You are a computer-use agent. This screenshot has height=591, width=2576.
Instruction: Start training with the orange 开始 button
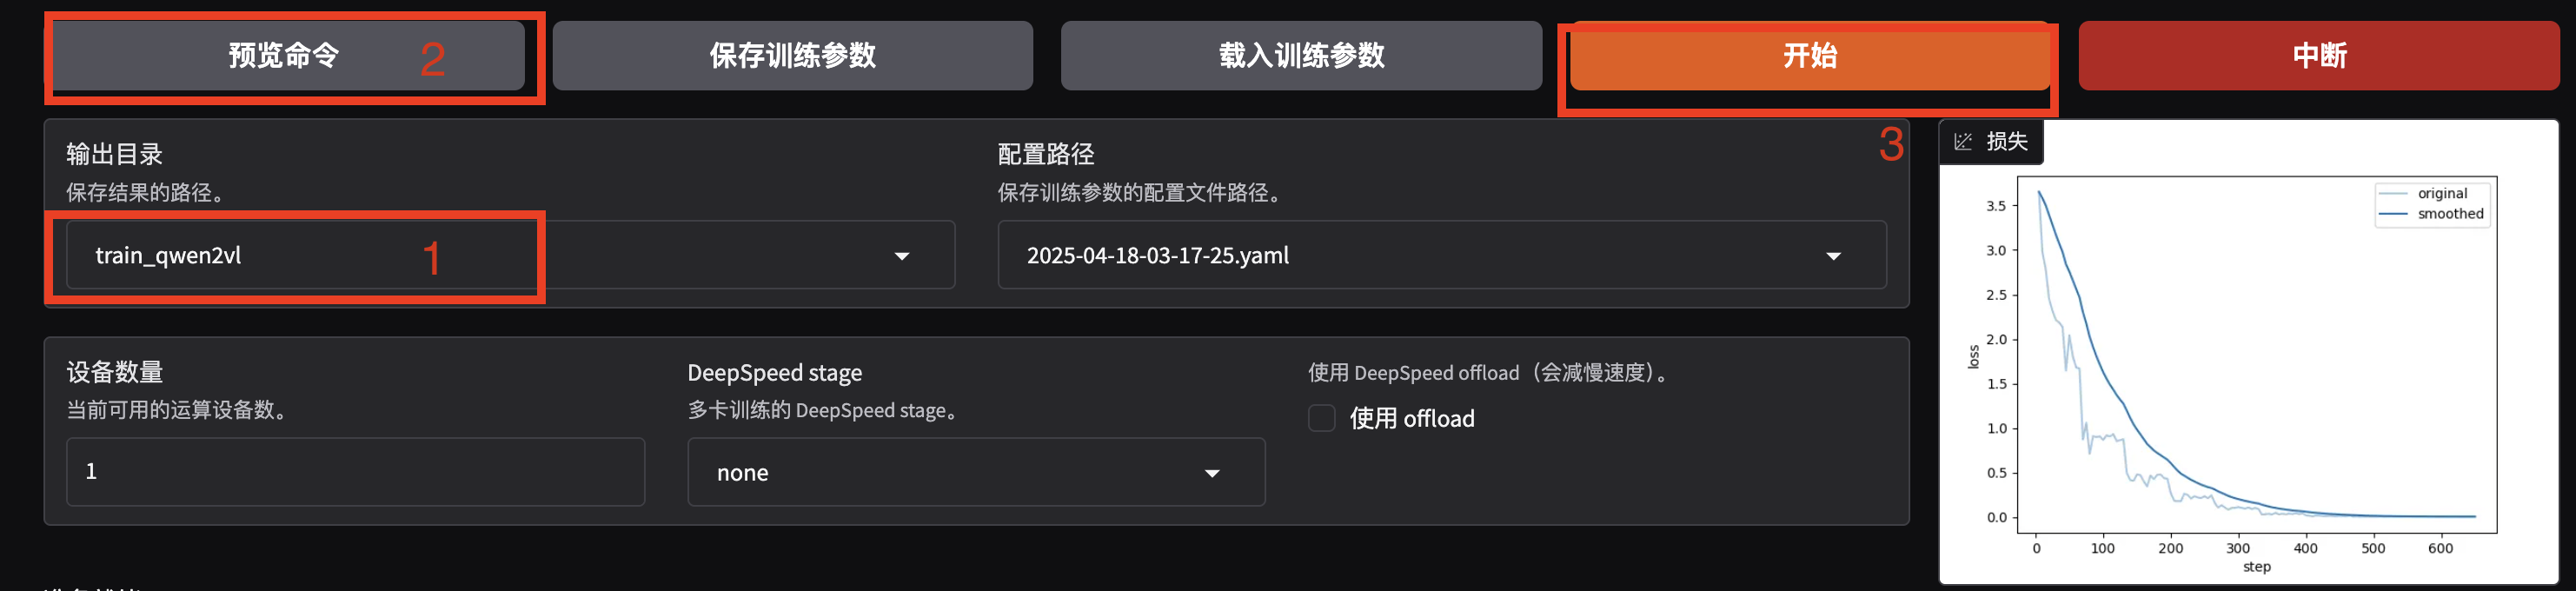(x=1810, y=56)
